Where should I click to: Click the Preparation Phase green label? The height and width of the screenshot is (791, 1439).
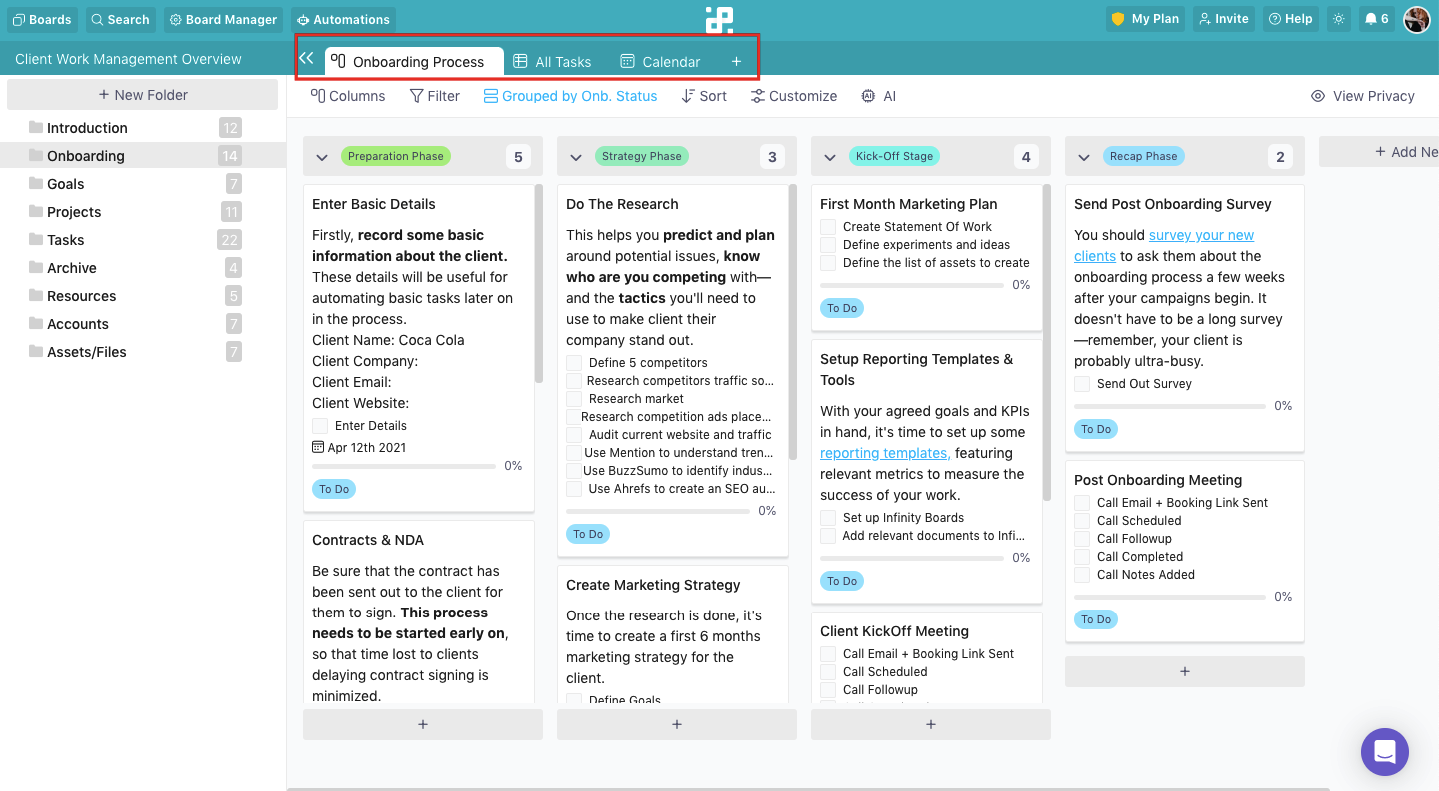(396, 156)
